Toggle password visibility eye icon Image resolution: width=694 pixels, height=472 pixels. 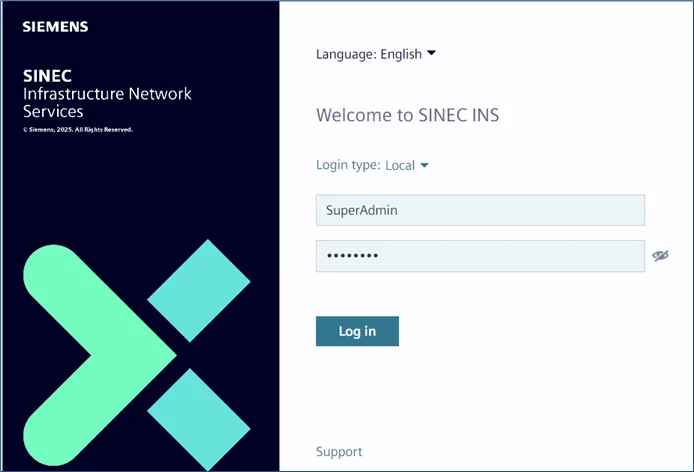point(660,255)
